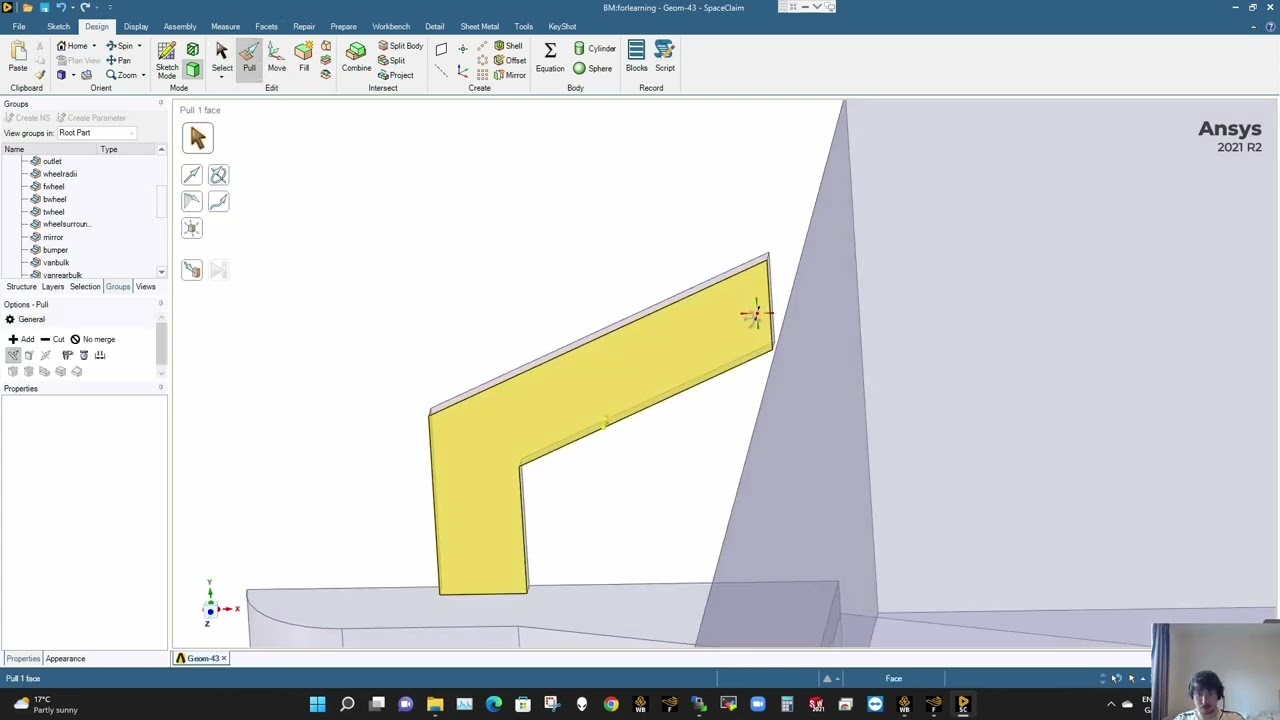Insert a Sphere body
Screen dimensions: 1280x720
click(592, 68)
